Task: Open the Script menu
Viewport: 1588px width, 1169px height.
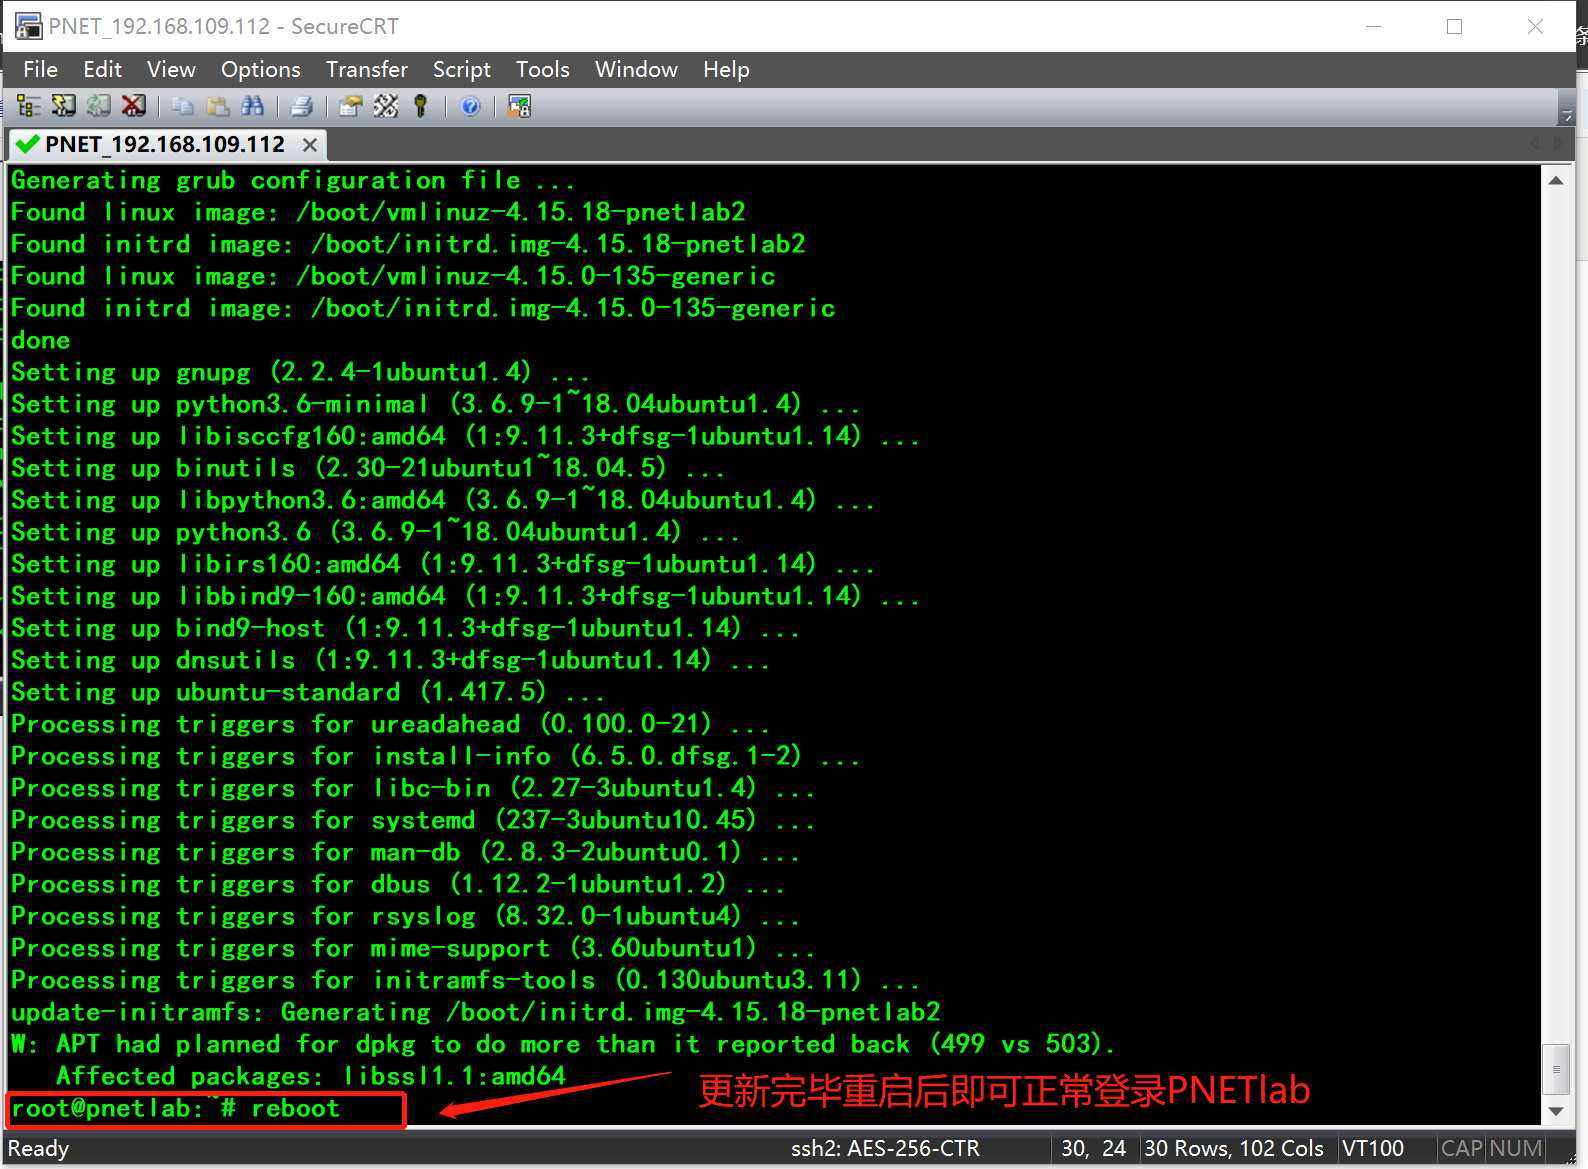Action: tap(461, 69)
